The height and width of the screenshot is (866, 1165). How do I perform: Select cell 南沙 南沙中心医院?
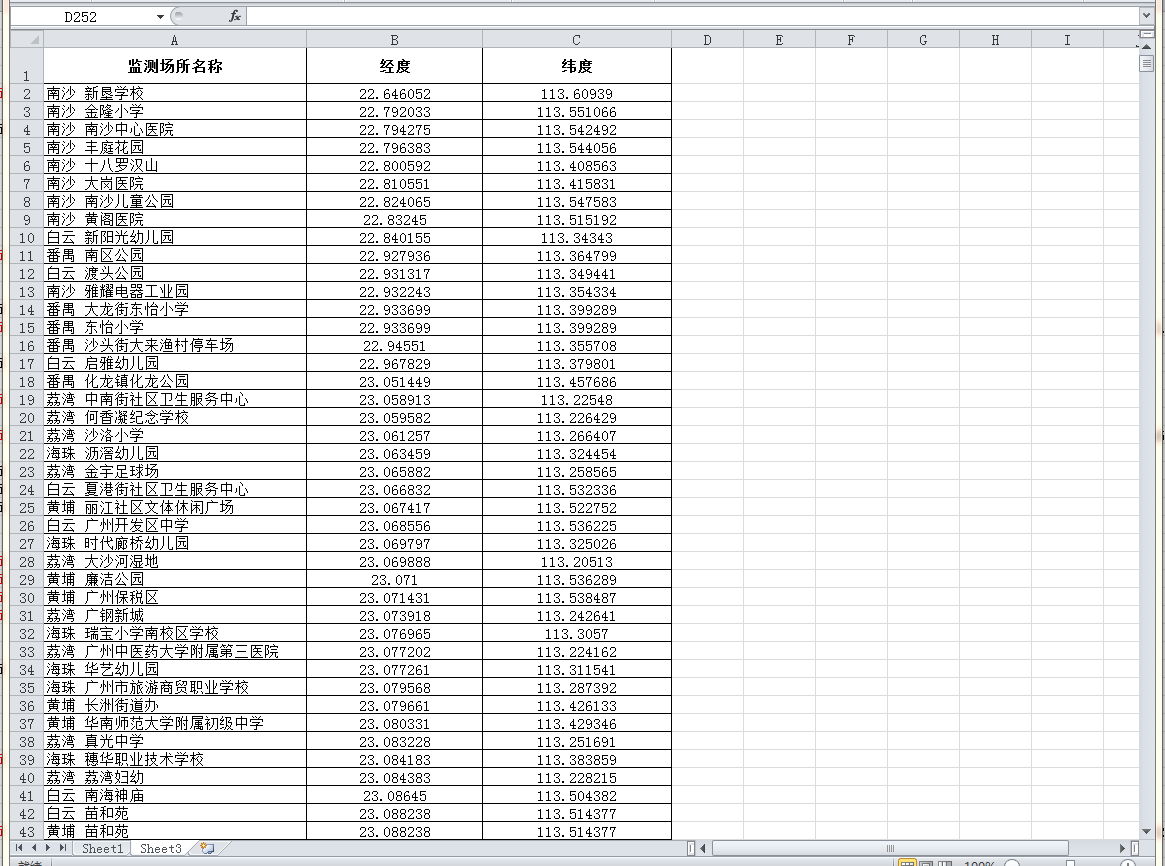click(x=175, y=129)
